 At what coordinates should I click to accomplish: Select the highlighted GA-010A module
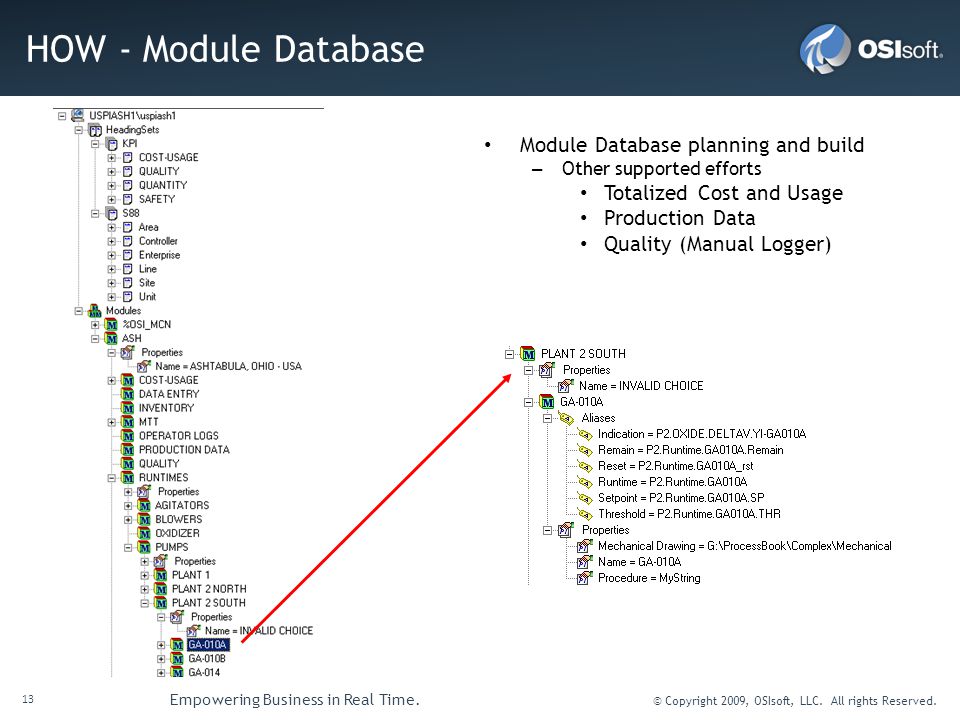208,645
